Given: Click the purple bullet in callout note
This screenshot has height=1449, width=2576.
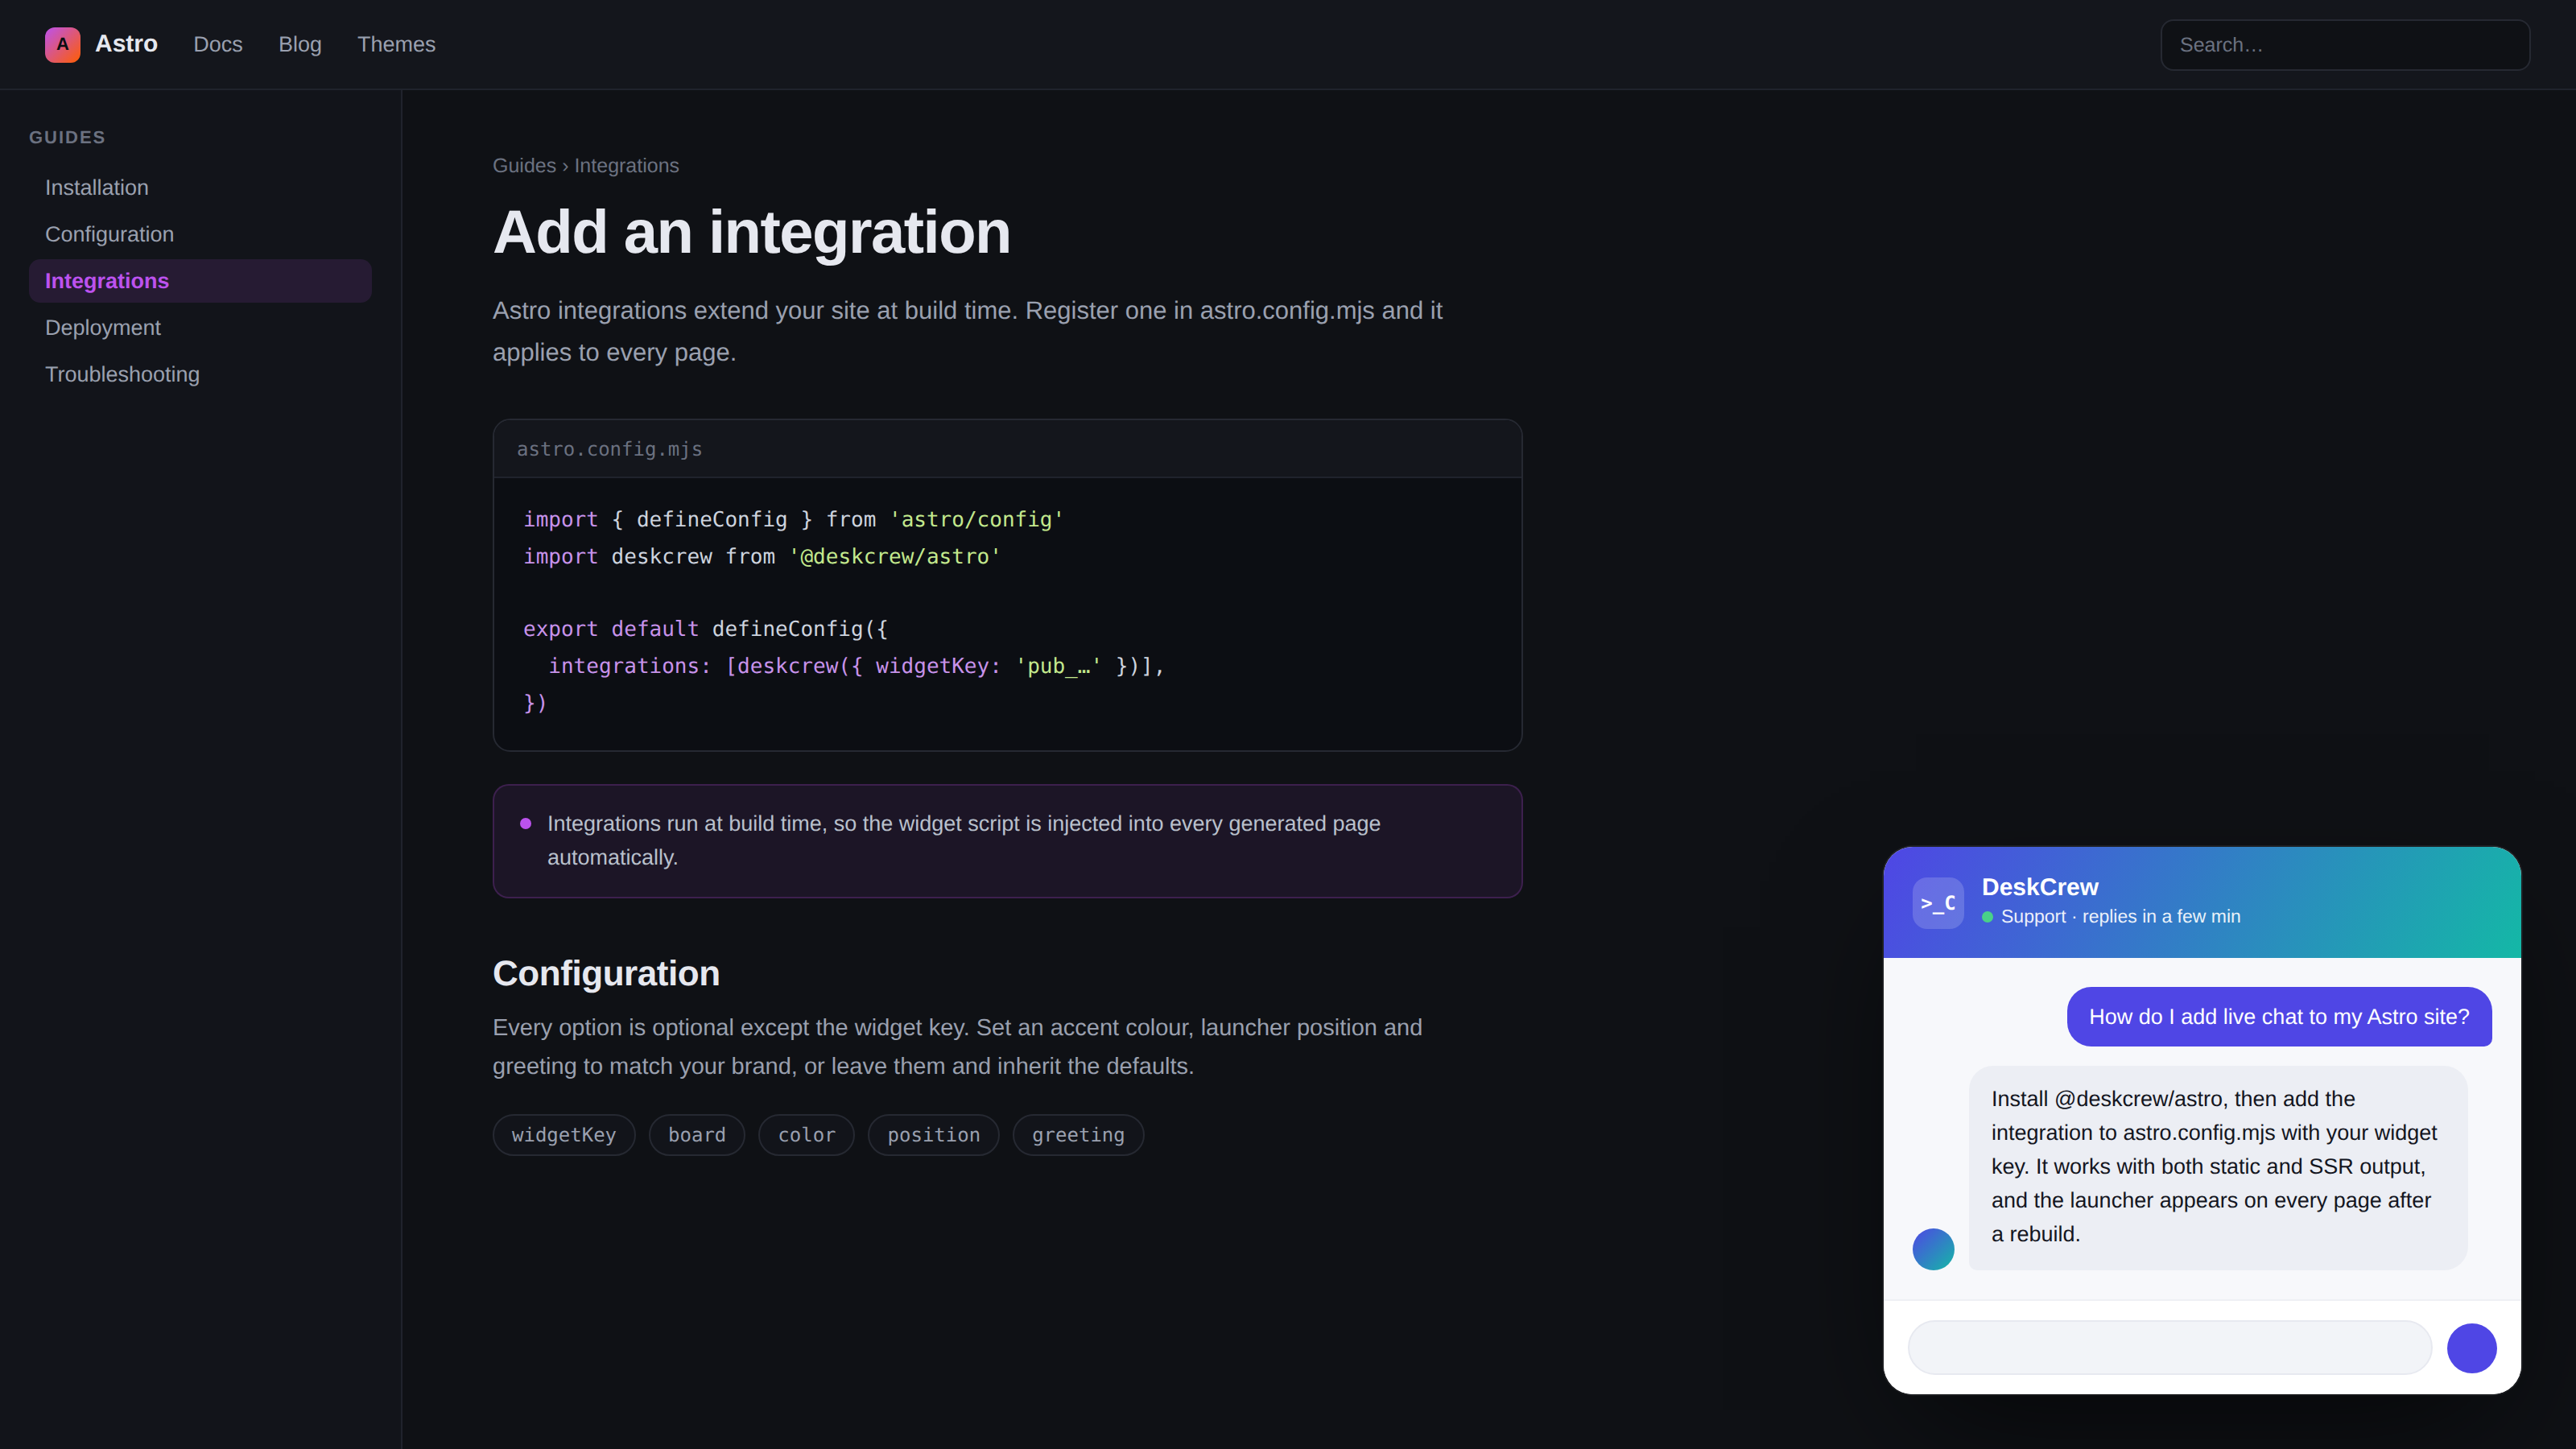Looking at the screenshot, I should (525, 824).
